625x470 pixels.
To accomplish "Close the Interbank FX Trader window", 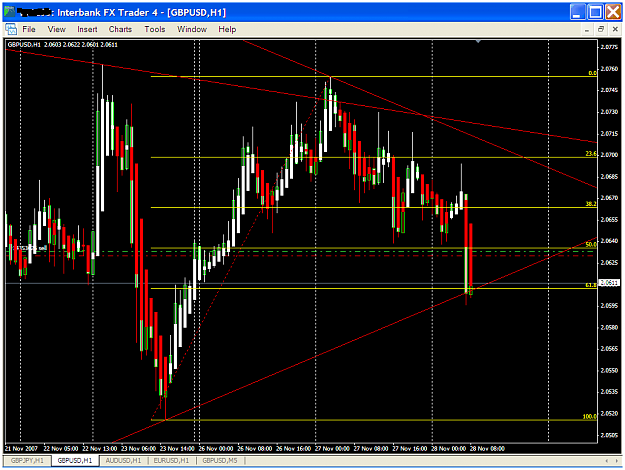I will [x=613, y=12].
